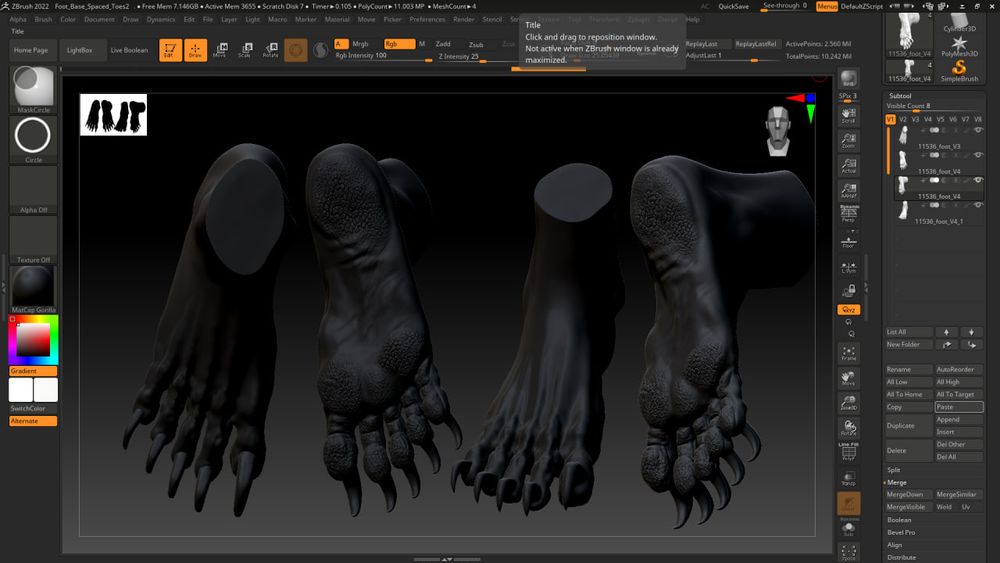Open the Alpha menu
1000x563 pixels.
coord(18,19)
